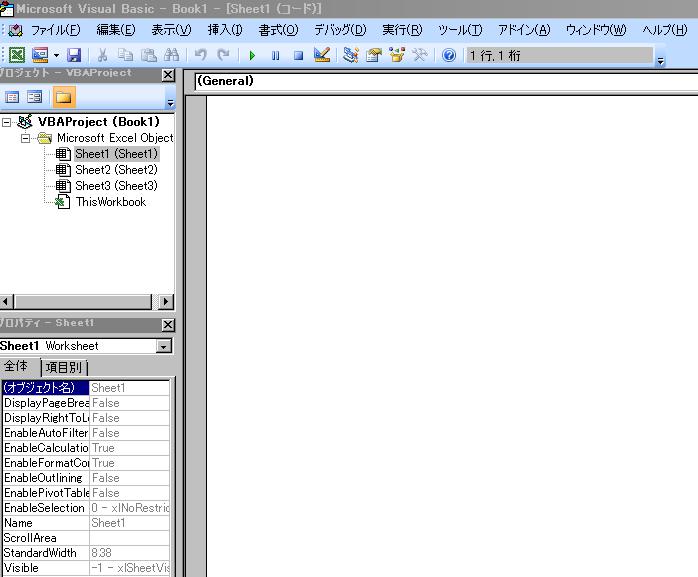This screenshot has width=698, height=577.
Task: Switch to the 項目別 tab
Action: coord(64,368)
